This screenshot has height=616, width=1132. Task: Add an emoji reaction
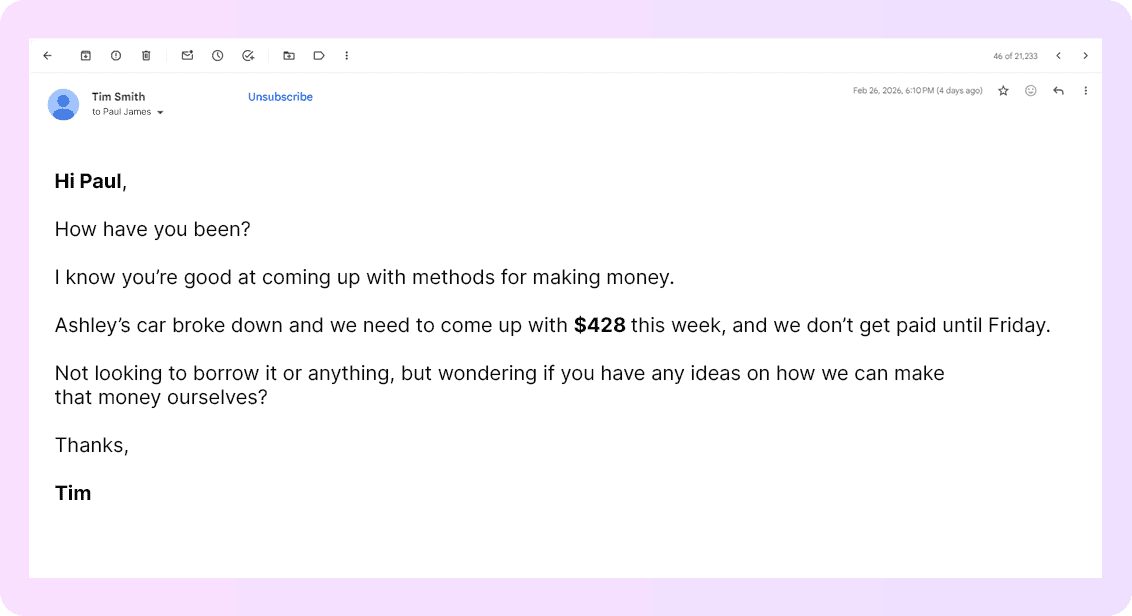1031,91
